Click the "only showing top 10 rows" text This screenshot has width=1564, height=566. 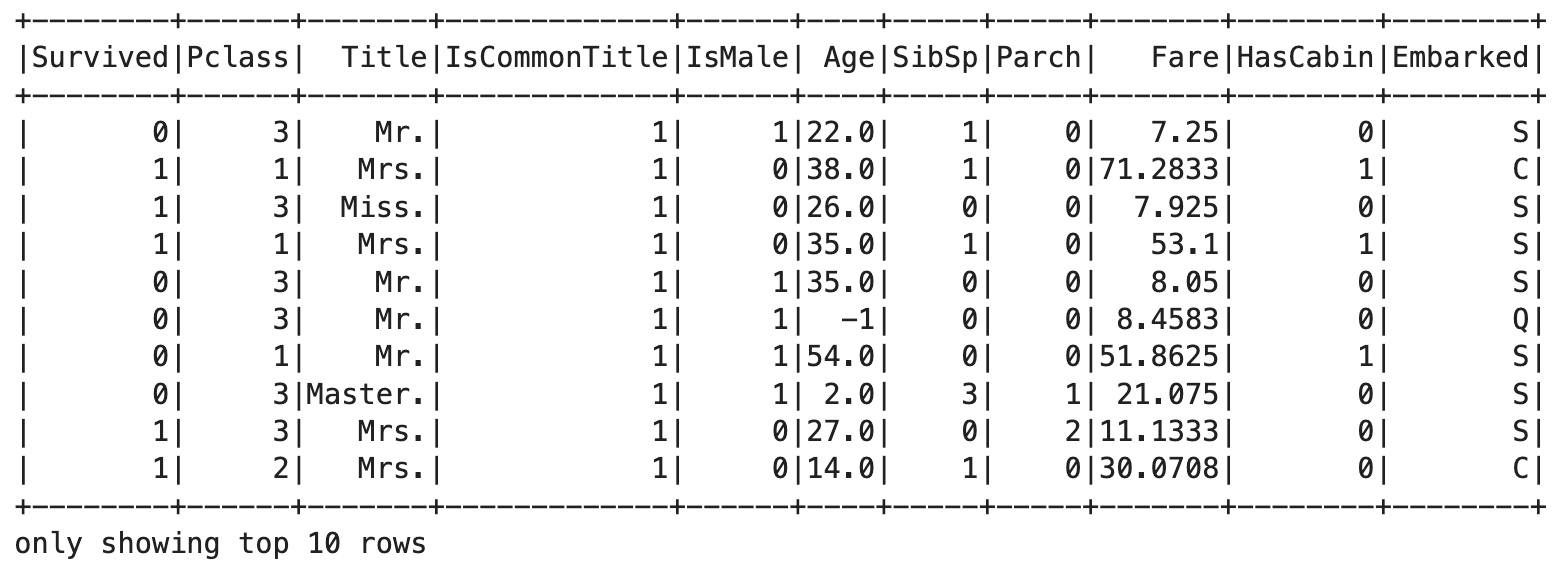click(x=220, y=544)
